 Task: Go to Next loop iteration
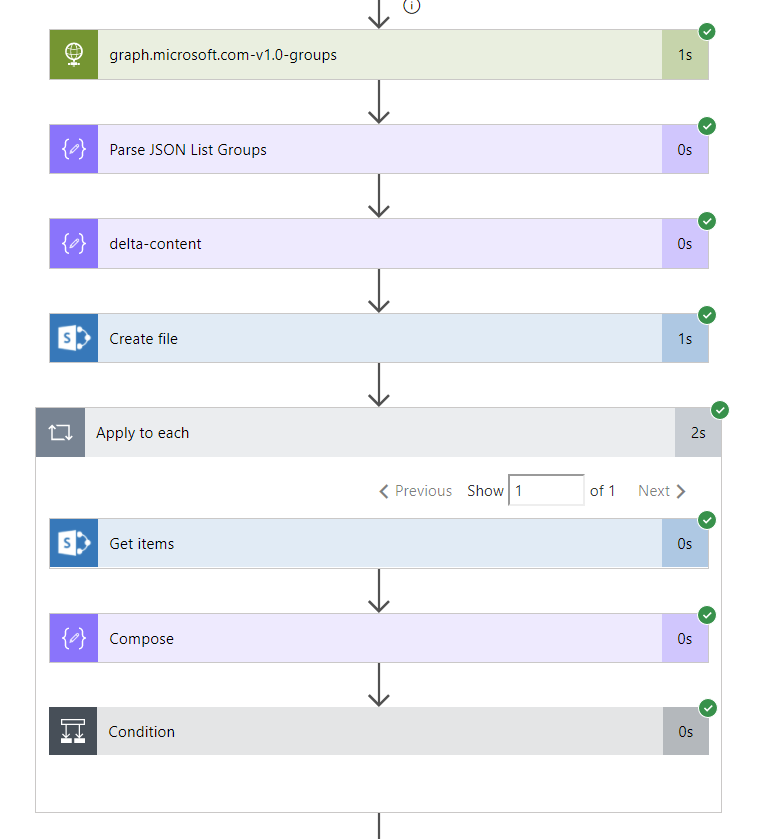tap(662, 491)
